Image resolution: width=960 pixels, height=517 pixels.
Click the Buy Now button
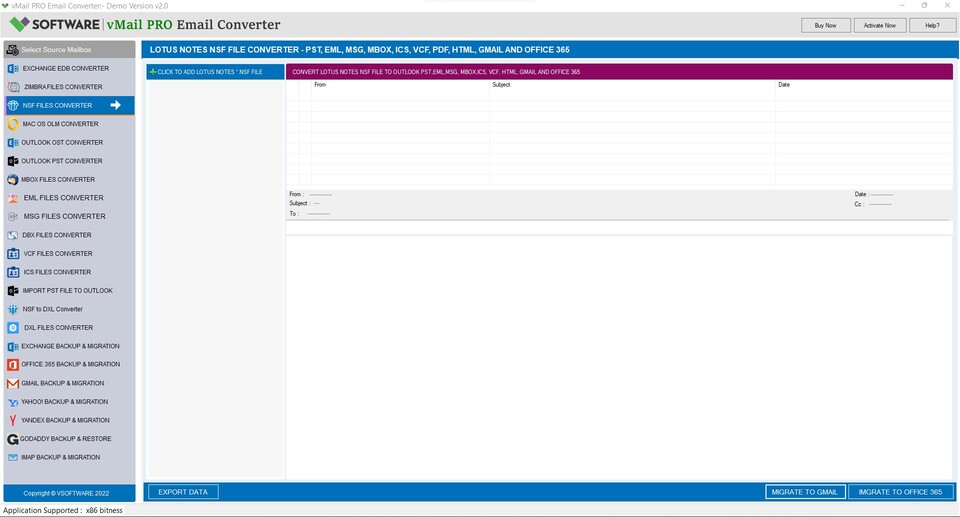tap(825, 25)
